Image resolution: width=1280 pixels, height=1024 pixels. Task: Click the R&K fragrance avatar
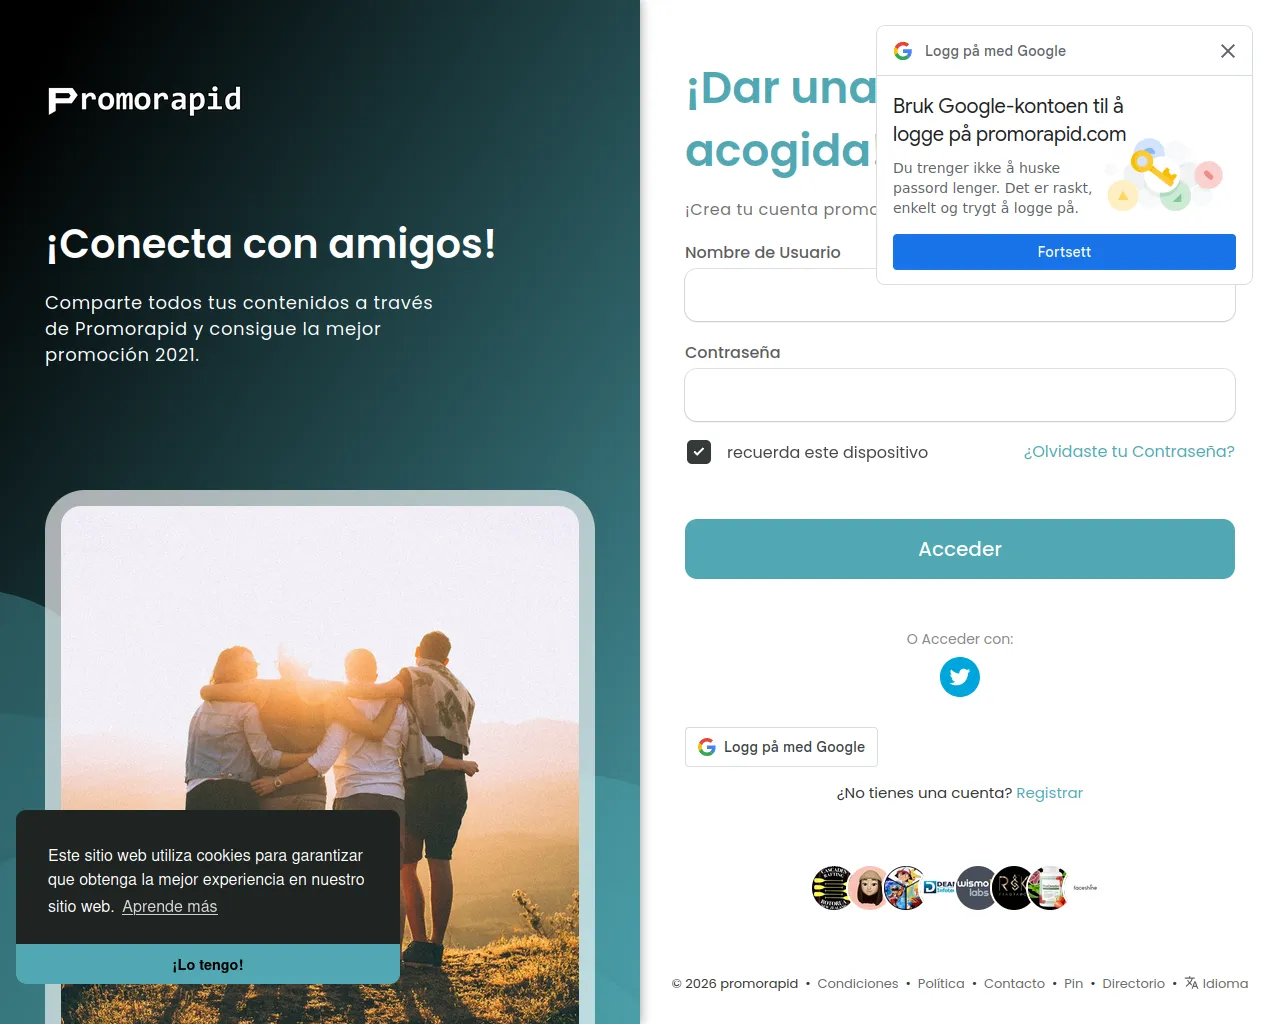coord(1012,888)
